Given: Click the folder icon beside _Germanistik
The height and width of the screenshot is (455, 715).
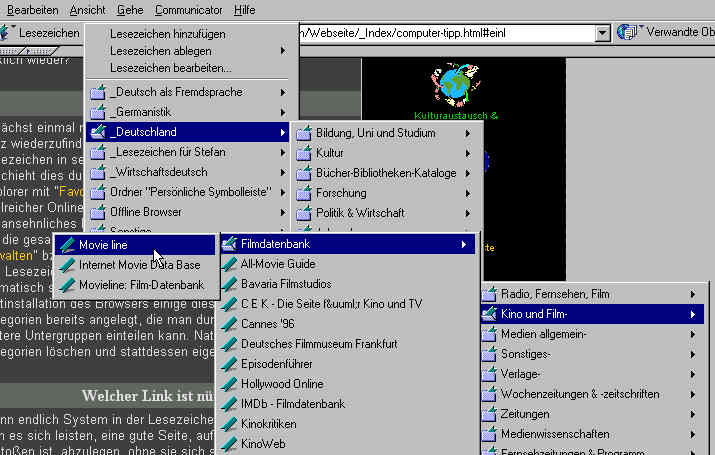Looking at the screenshot, I should point(98,112).
